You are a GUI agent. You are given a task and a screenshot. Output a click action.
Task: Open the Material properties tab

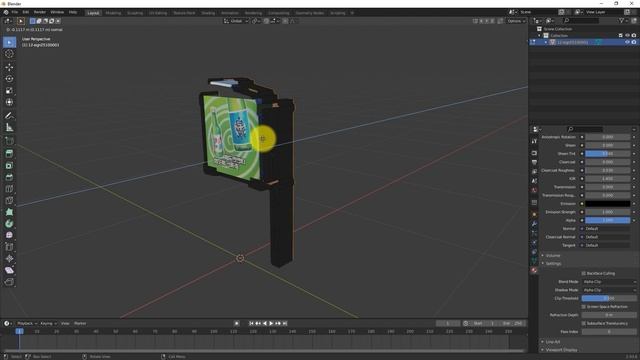534,270
